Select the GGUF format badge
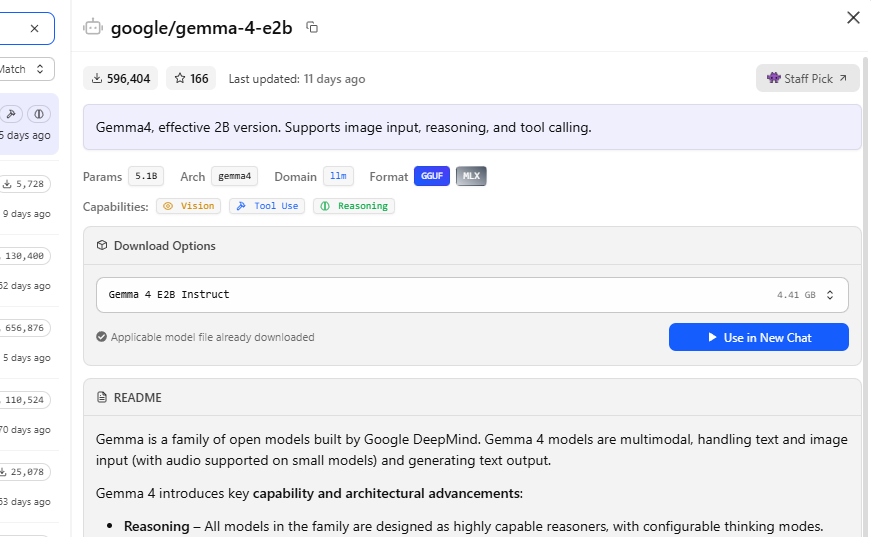This screenshot has width=871, height=537. [x=432, y=176]
